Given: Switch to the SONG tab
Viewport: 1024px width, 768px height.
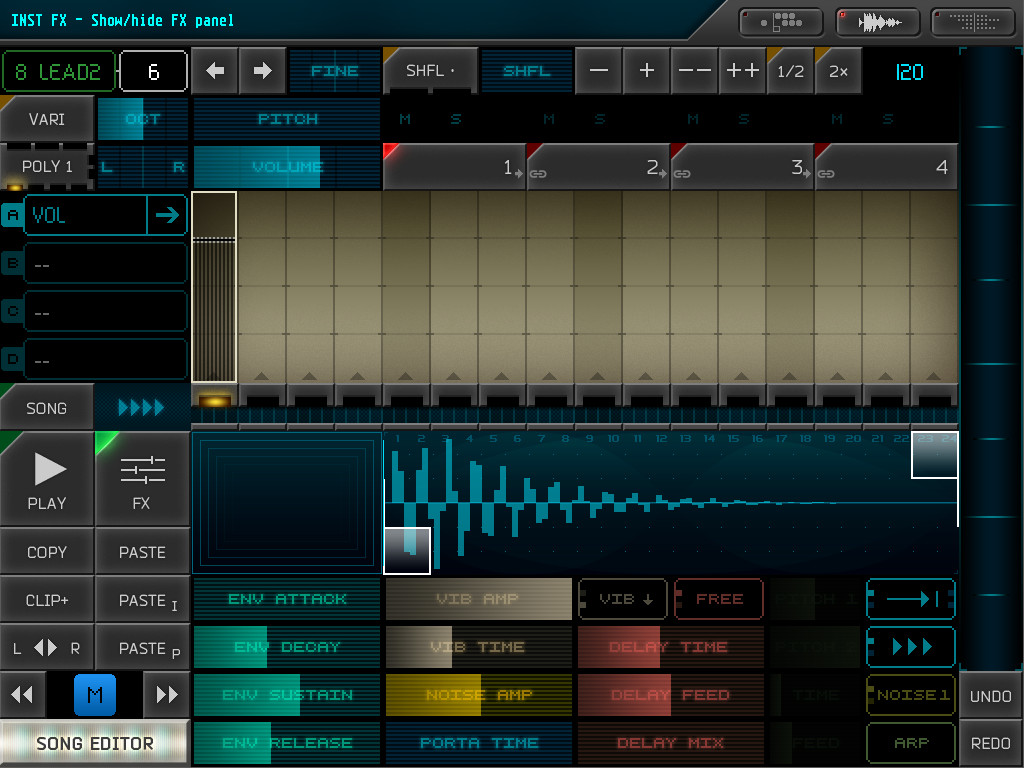Looking at the screenshot, I should pyautogui.click(x=46, y=407).
